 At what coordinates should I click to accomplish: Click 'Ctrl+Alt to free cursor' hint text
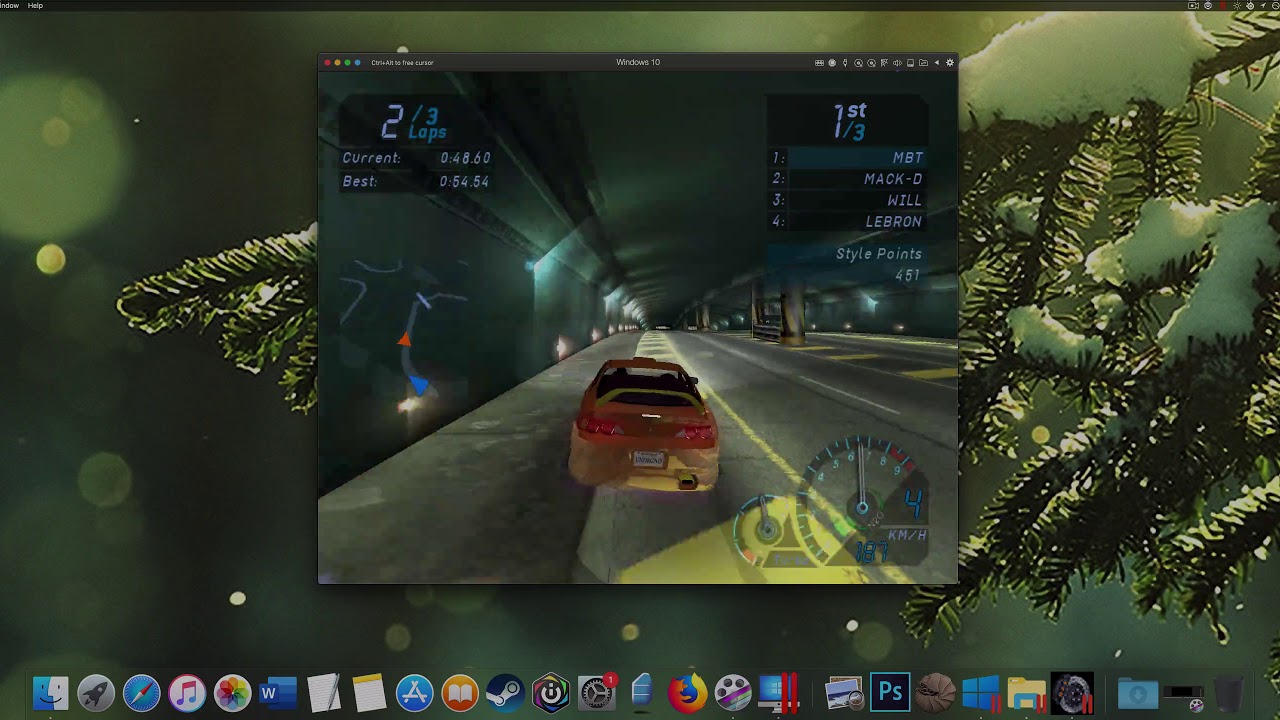click(402, 63)
